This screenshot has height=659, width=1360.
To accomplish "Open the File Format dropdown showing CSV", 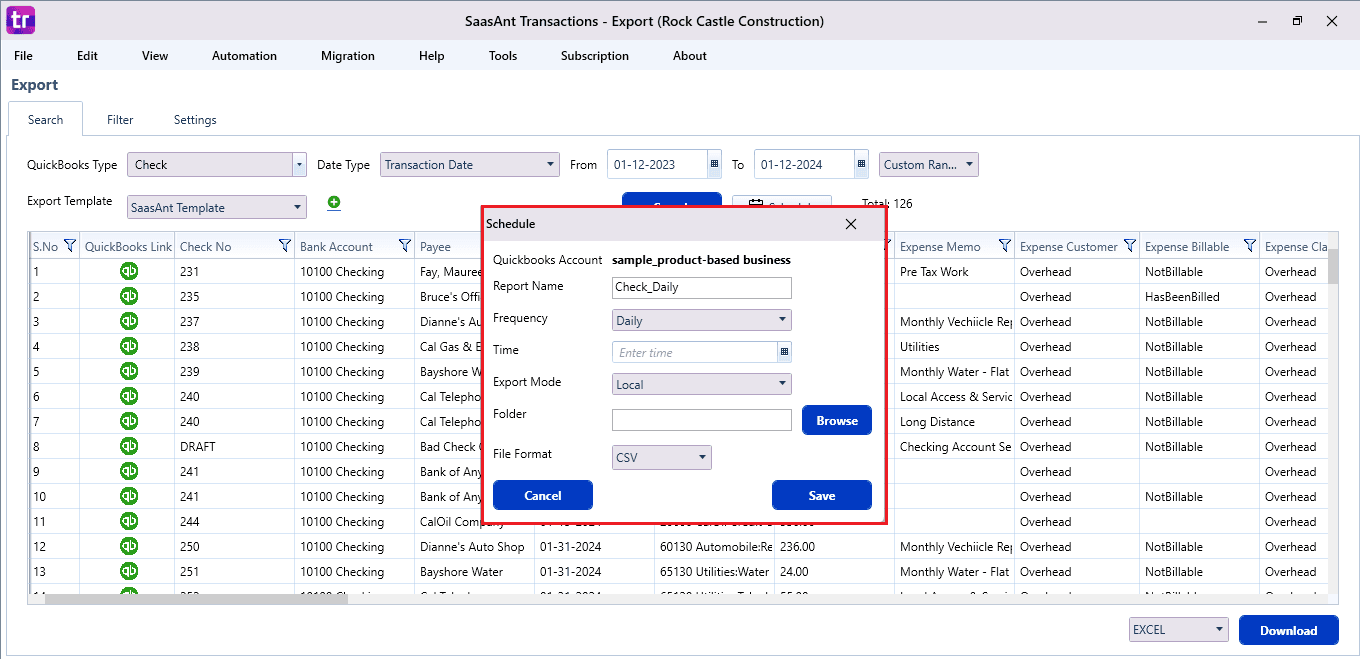I will tap(662, 458).
